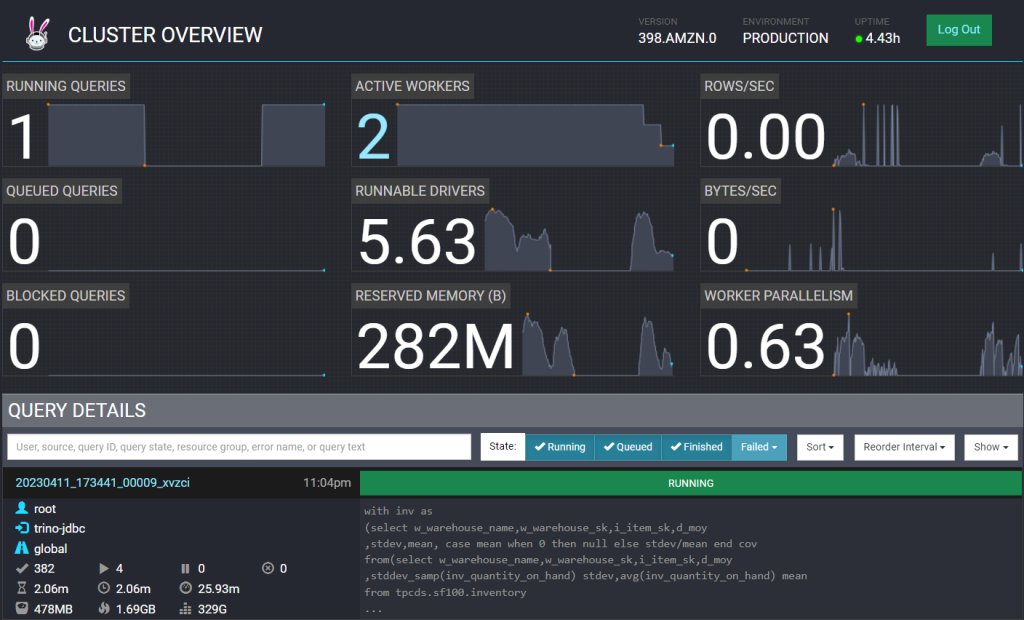This screenshot has width=1024, height=620.
Task: Toggle the Queued state filter
Action: [x=628, y=447]
